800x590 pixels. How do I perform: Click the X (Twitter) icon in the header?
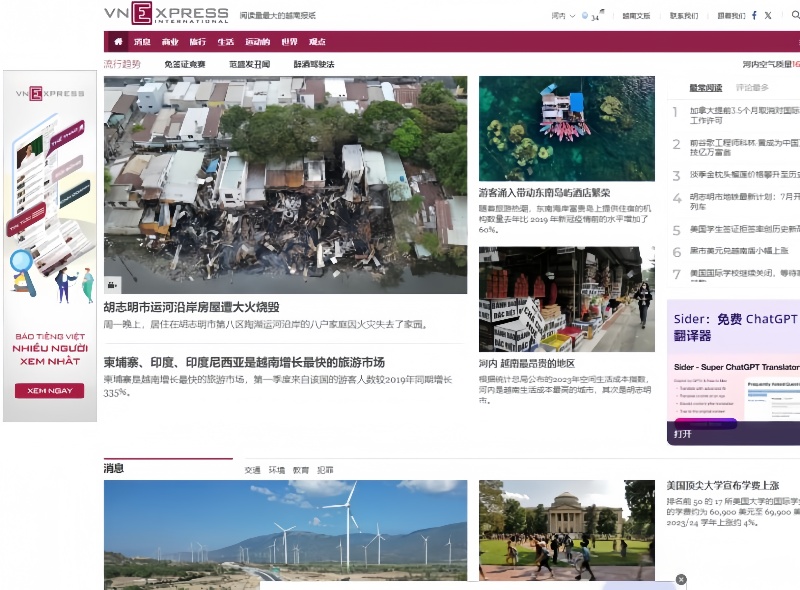coord(768,15)
